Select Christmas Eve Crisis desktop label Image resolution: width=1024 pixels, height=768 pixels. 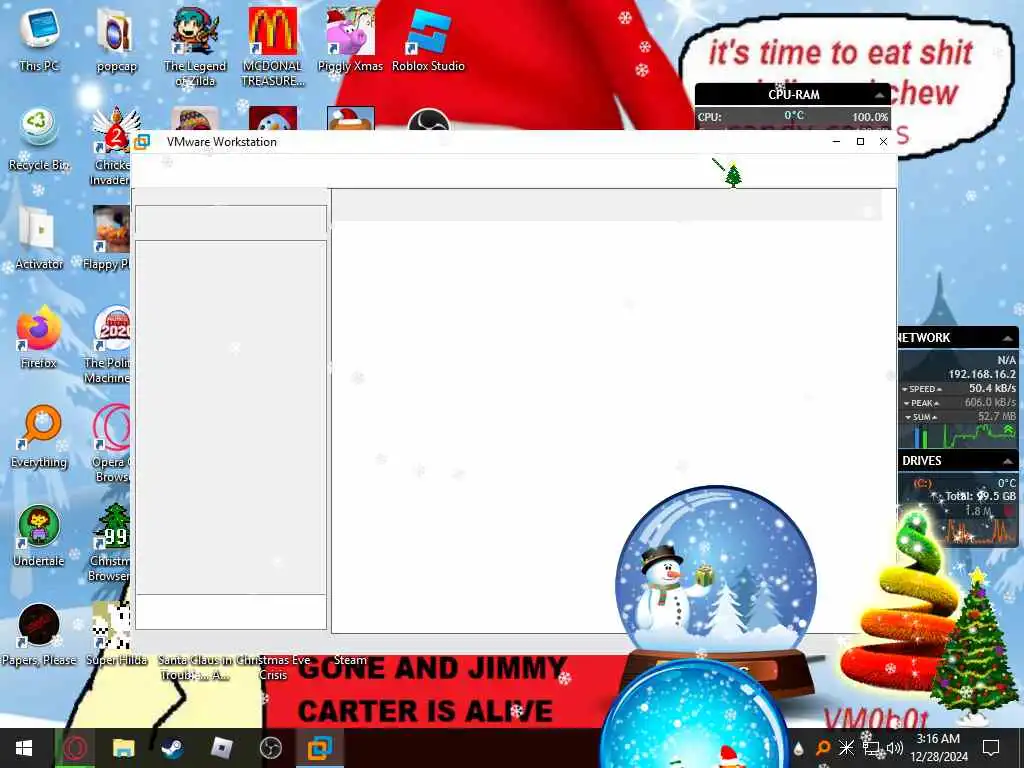click(273, 667)
